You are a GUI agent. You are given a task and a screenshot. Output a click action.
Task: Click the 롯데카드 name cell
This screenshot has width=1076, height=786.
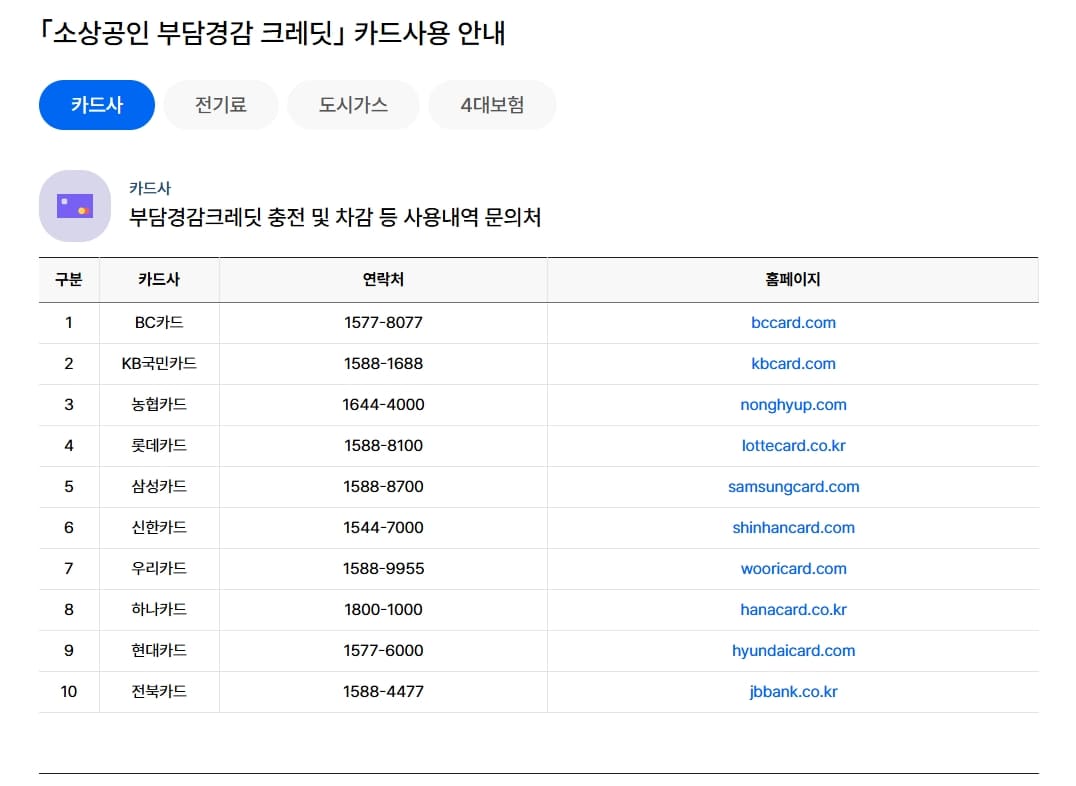pyautogui.click(x=159, y=446)
